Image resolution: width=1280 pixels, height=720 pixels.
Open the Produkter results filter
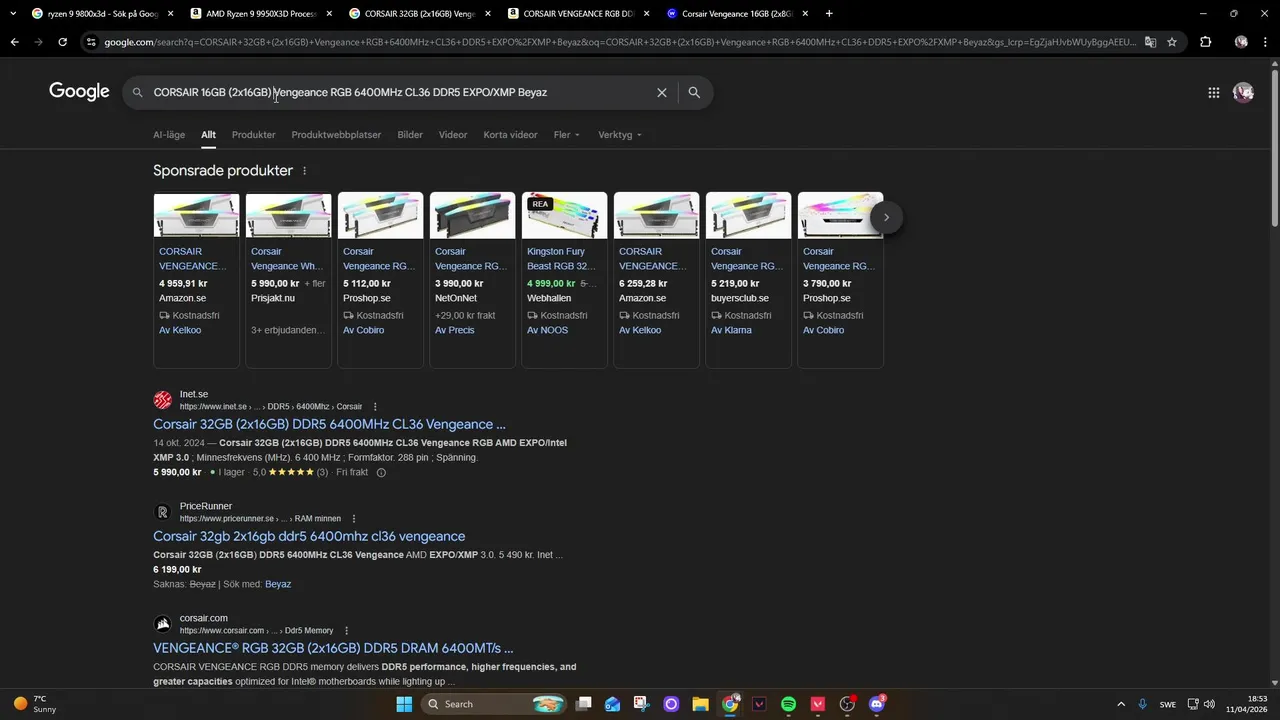[x=253, y=135]
